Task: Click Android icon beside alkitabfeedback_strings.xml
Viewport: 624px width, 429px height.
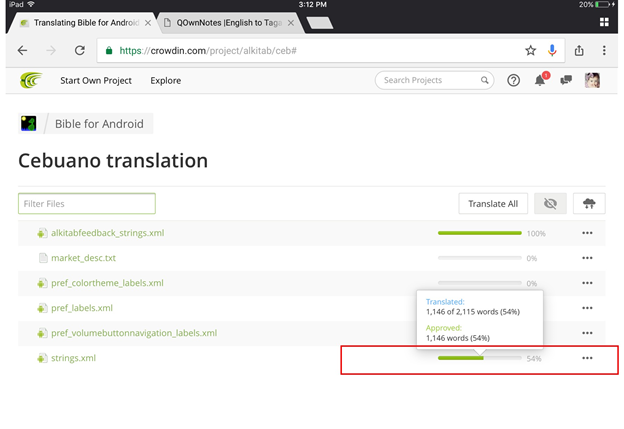Action: coord(42,233)
